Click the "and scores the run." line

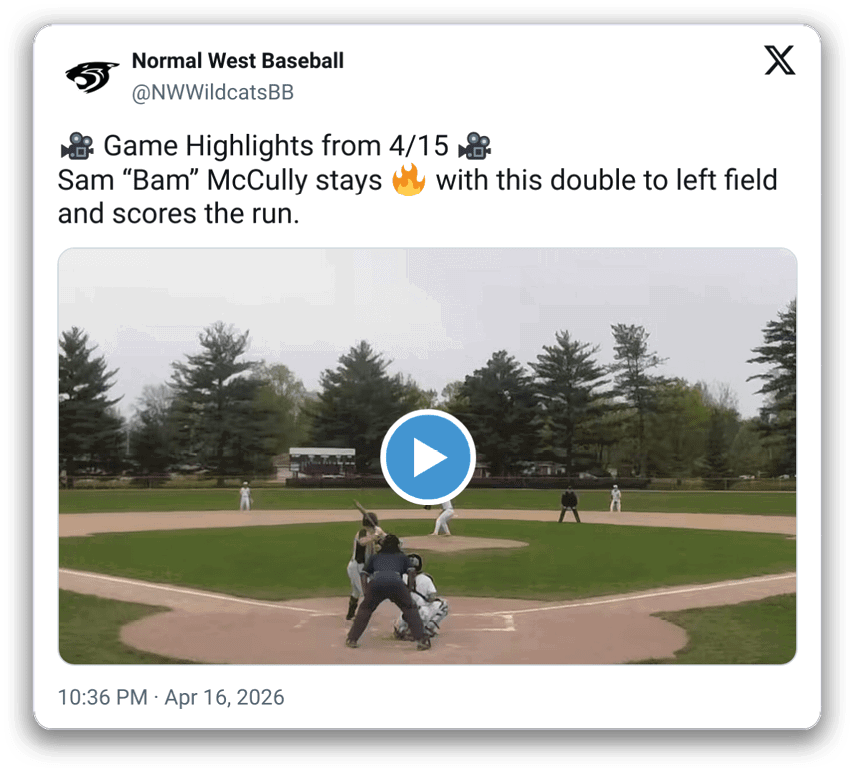[x=179, y=214]
